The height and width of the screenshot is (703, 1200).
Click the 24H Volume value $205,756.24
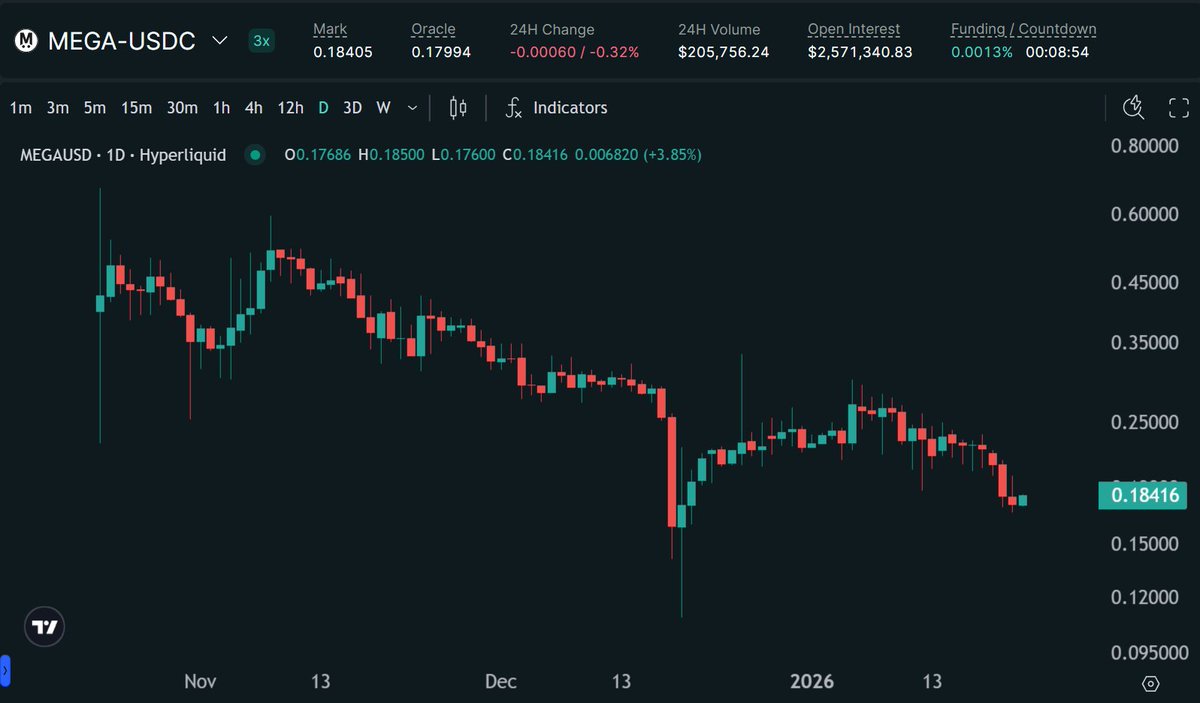[x=724, y=52]
